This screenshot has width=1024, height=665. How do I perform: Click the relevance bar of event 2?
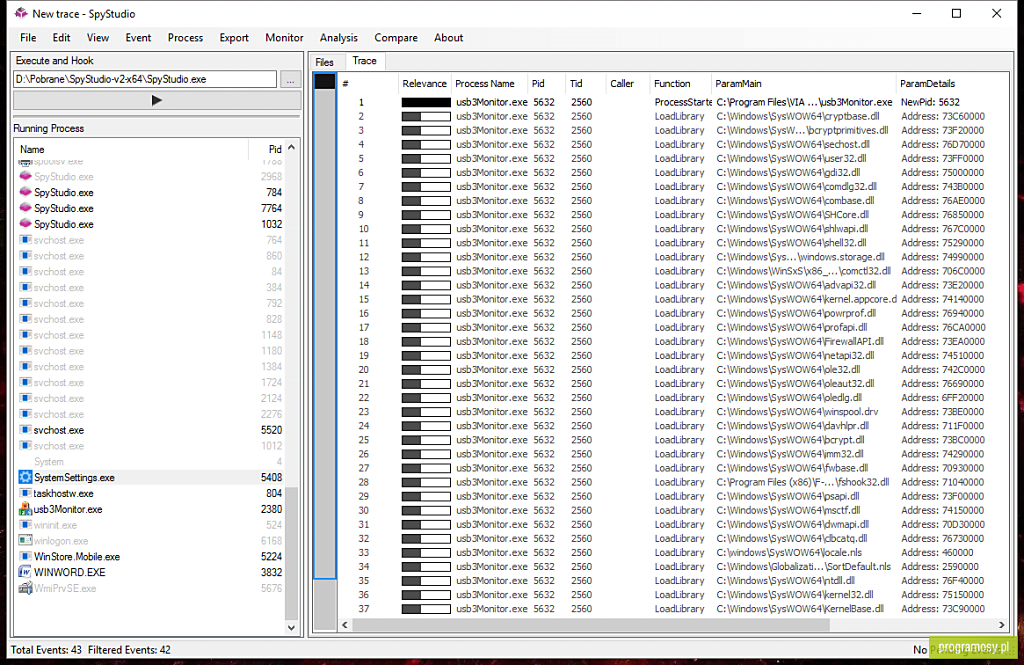[426, 116]
